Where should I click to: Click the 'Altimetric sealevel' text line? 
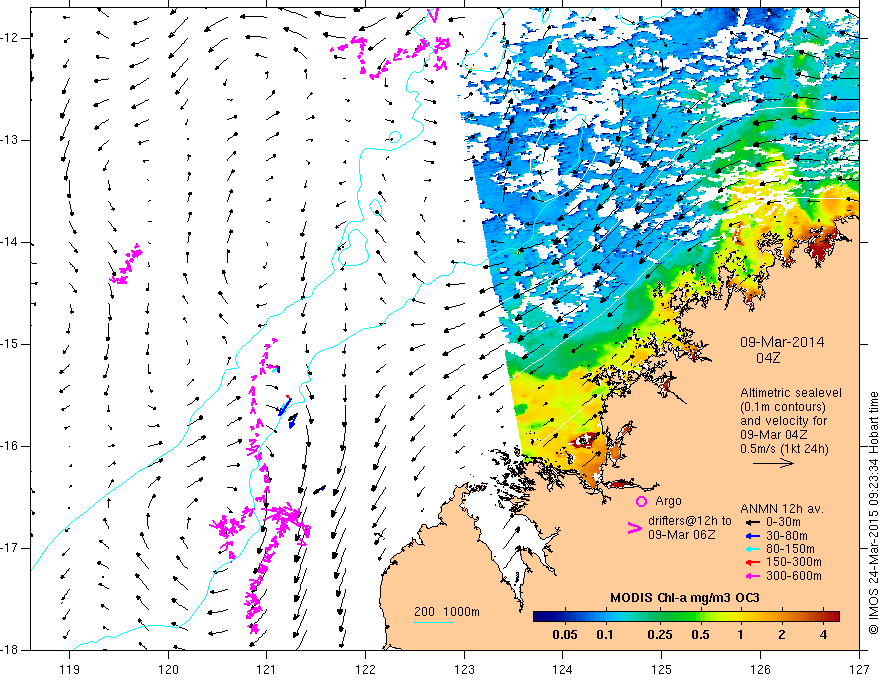(x=791, y=393)
